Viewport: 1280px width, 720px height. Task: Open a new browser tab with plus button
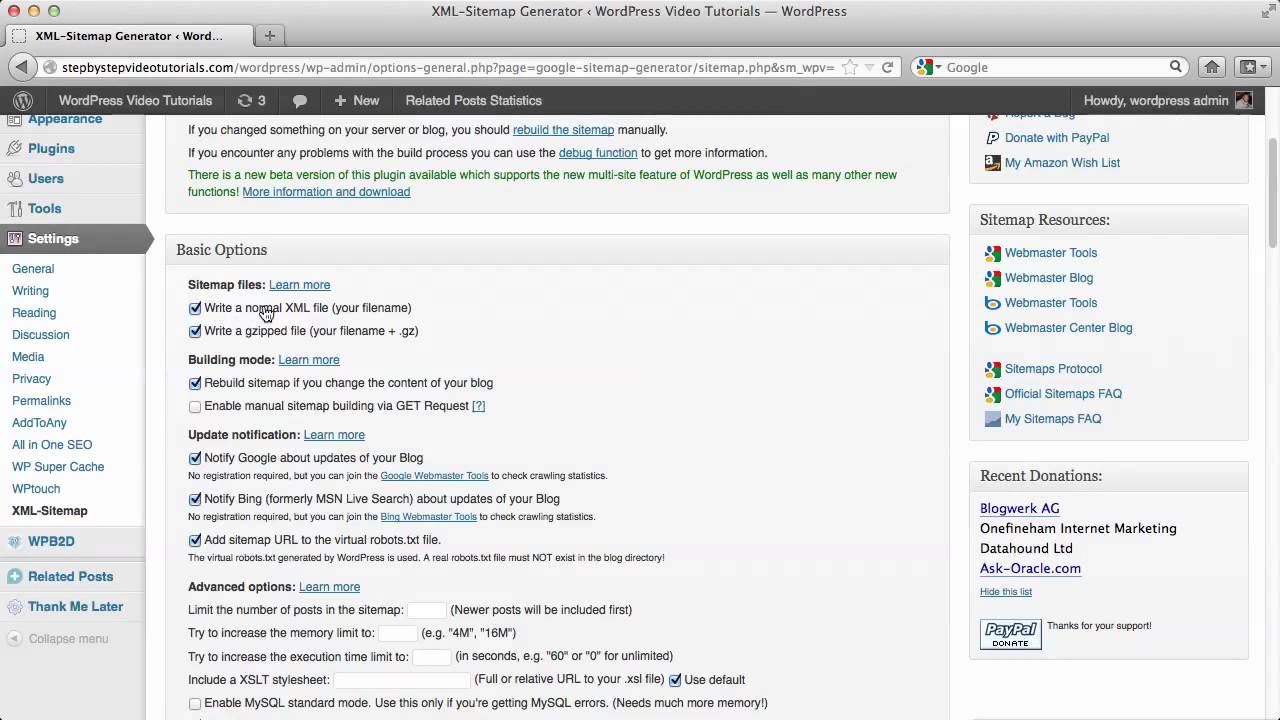(x=269, y=35)
